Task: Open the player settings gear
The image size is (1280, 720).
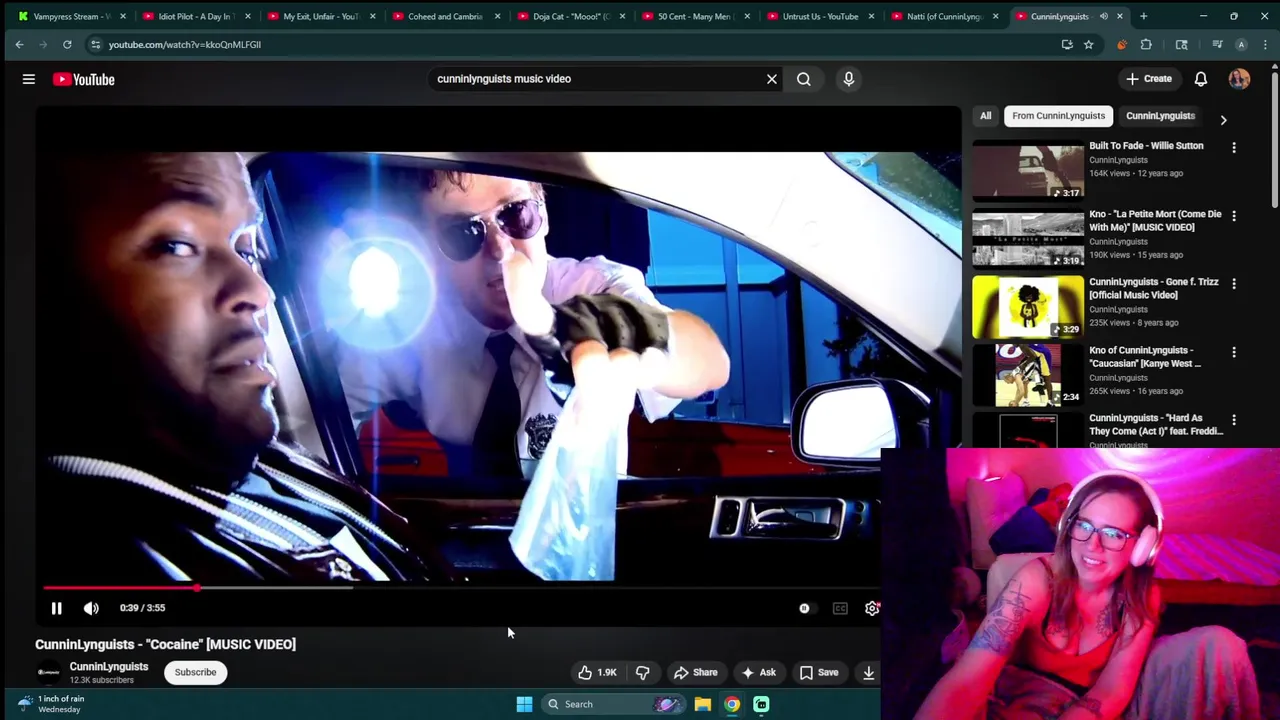Action: (872, 608)
